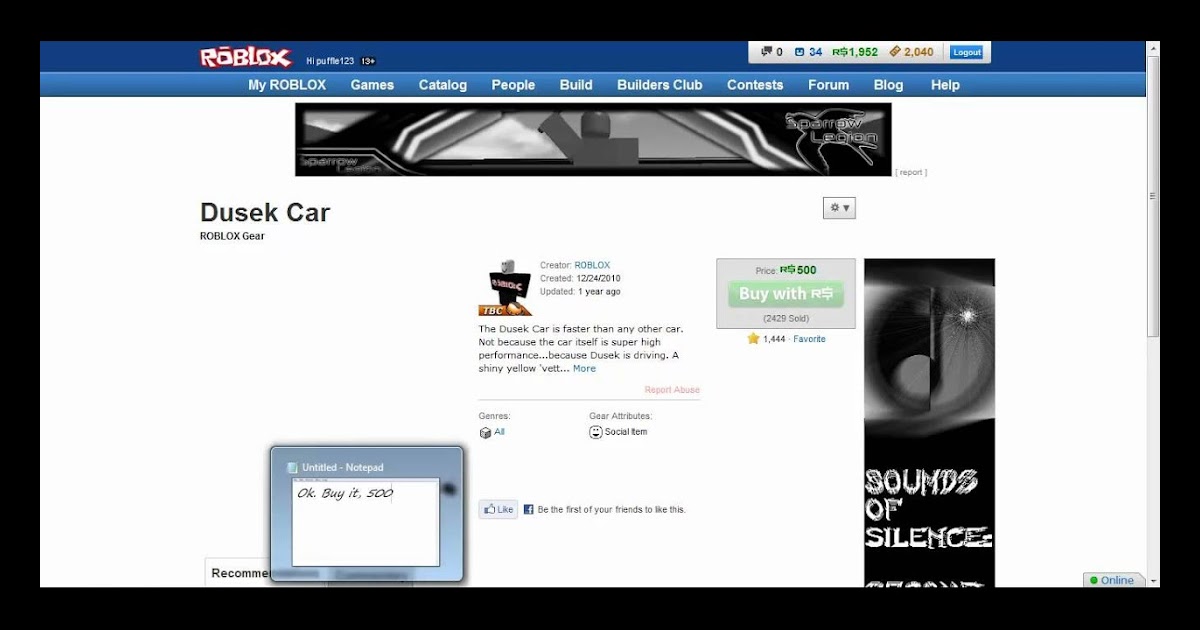Open the Forum page
The width and height of the screenshot is (1200, 630).
coord(828,85)
